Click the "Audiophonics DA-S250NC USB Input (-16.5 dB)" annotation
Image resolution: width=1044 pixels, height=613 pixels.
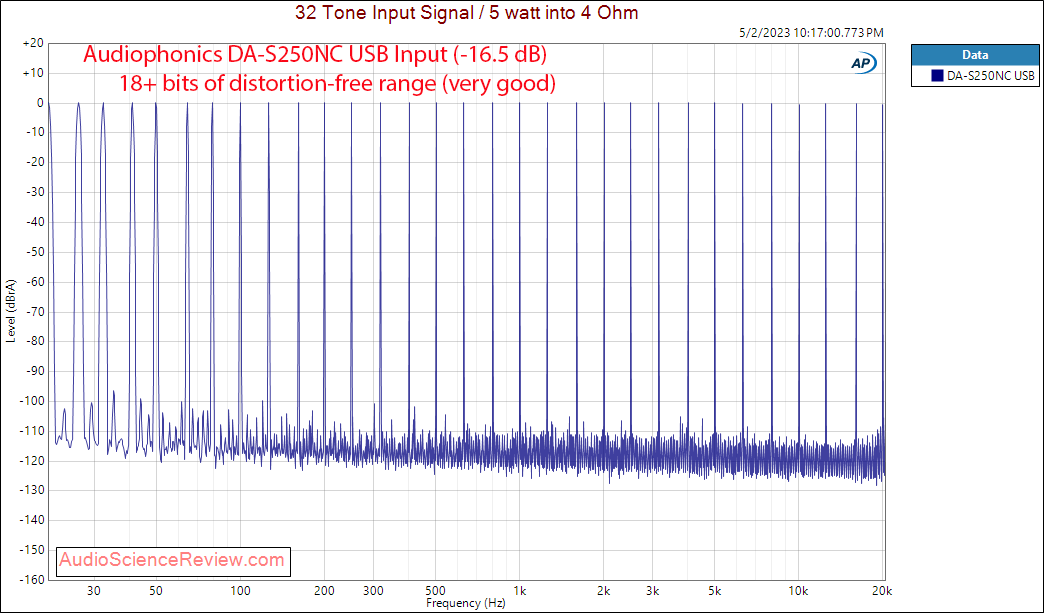315,55
